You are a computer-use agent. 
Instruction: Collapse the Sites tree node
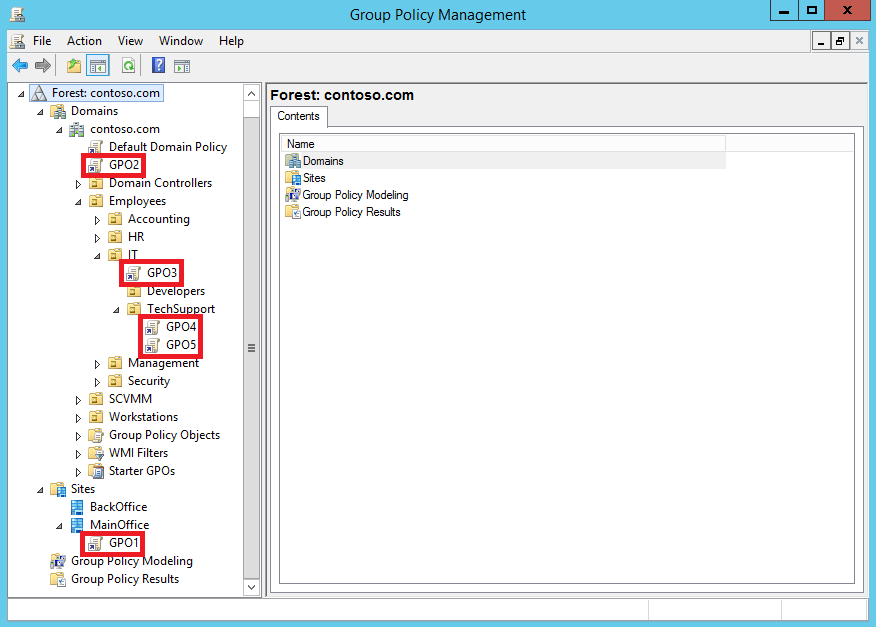(40, 490)
